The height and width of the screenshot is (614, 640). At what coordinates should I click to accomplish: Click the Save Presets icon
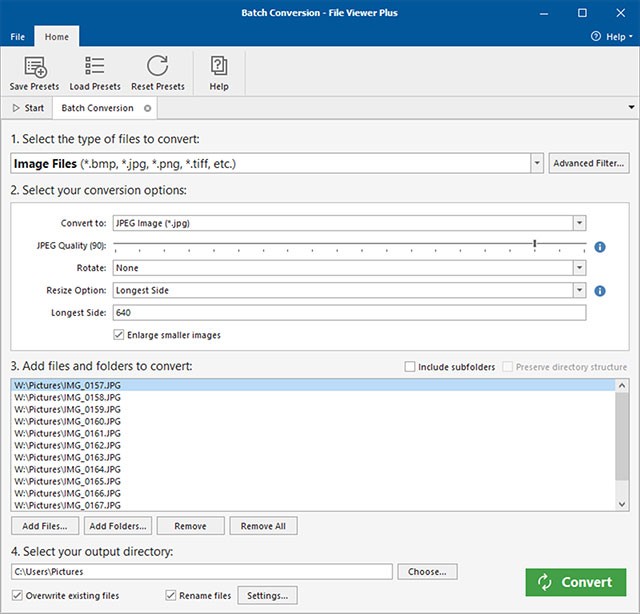pyautogui.click(x=34, y=68)
